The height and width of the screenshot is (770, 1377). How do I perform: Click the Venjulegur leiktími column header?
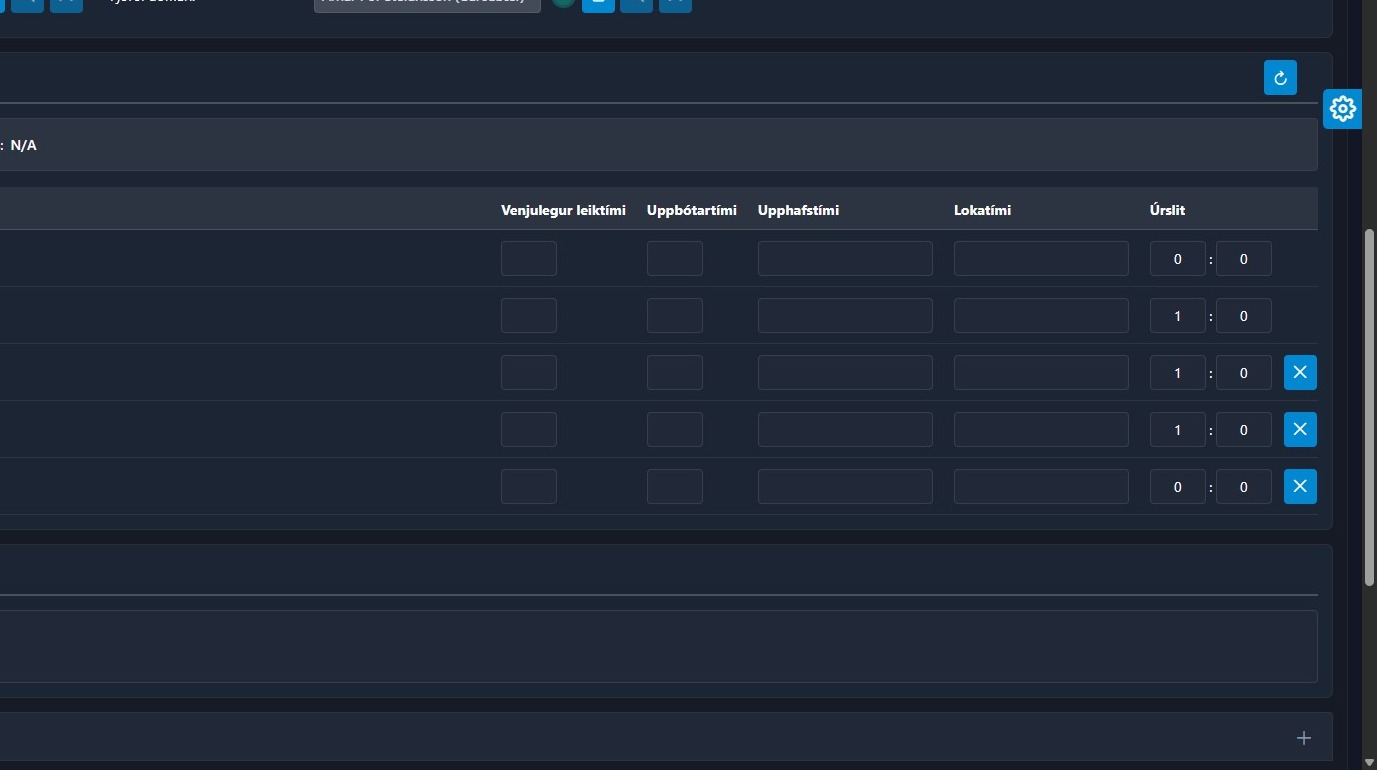[x=563, y=210]
